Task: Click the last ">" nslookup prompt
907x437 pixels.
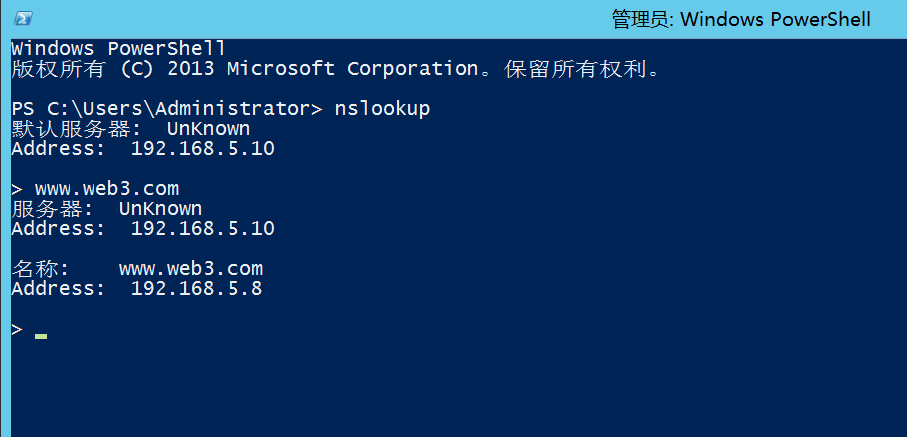Action: pos(17,329)
